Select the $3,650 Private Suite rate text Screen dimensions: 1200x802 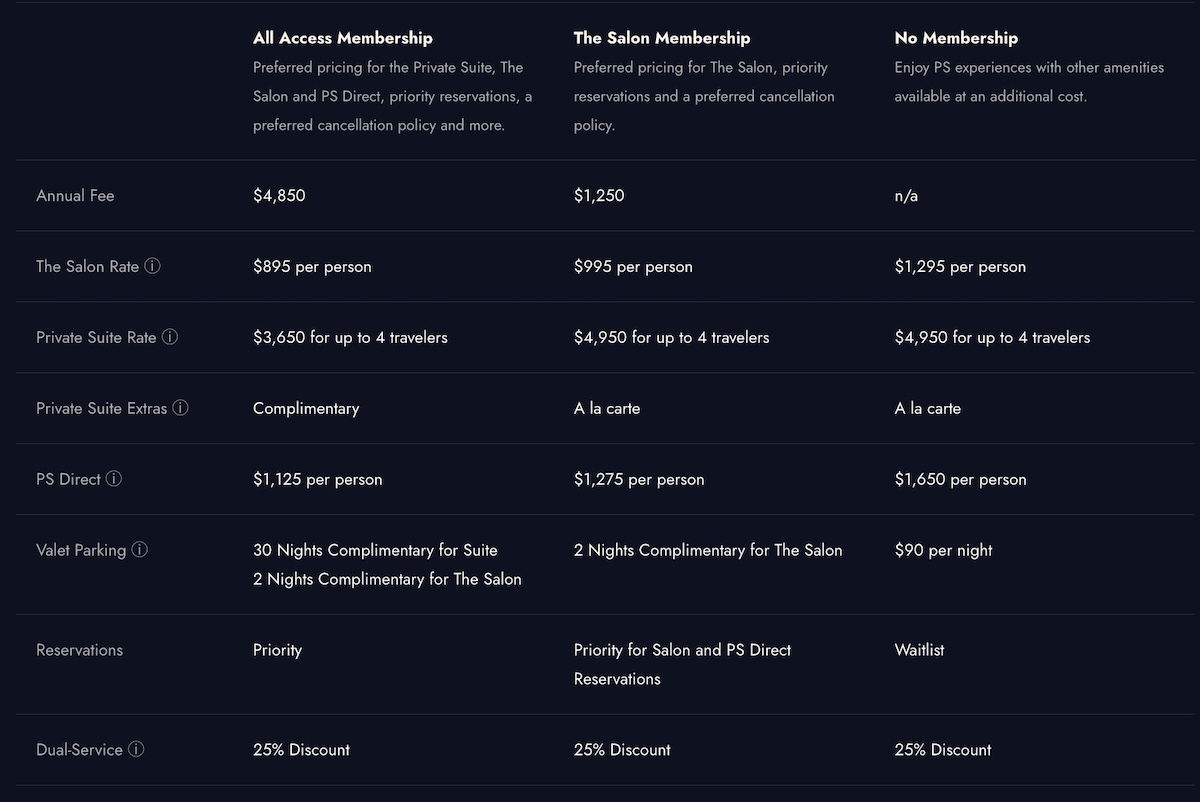click(x=350, y=338)
